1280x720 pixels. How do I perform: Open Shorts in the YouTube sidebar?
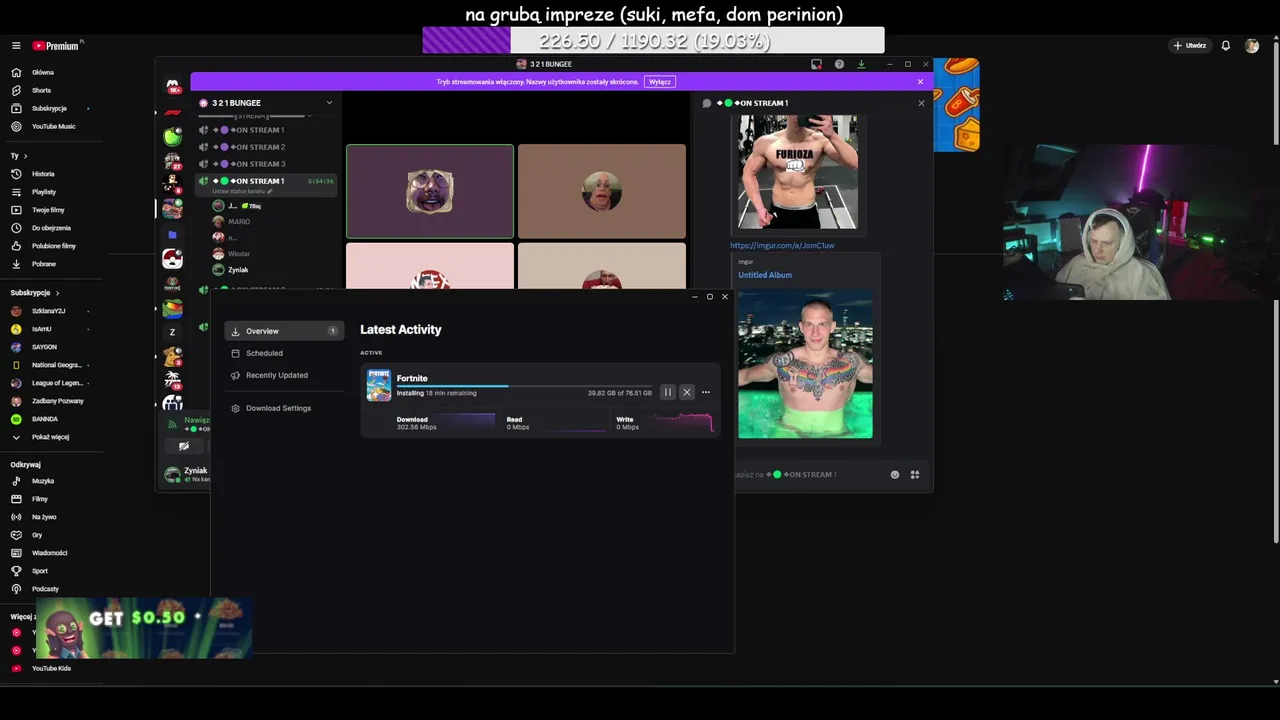pos(42,90)
